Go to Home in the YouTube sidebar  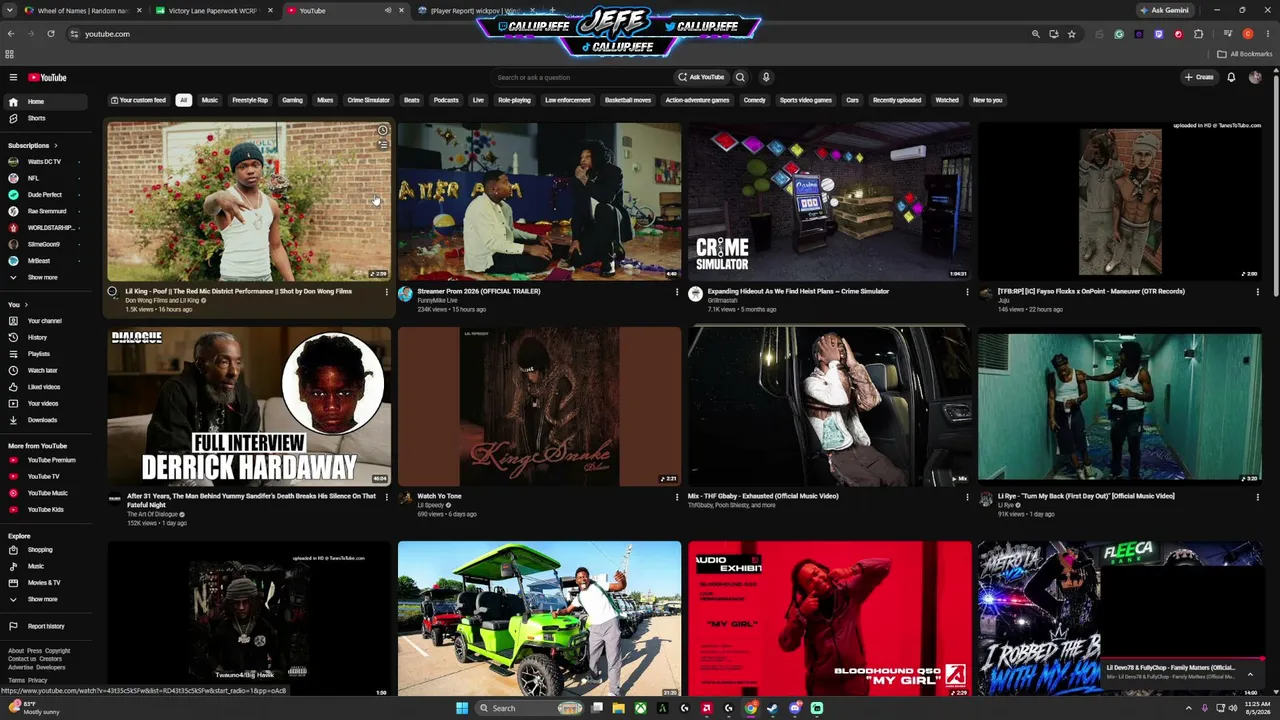pos(46,102)
